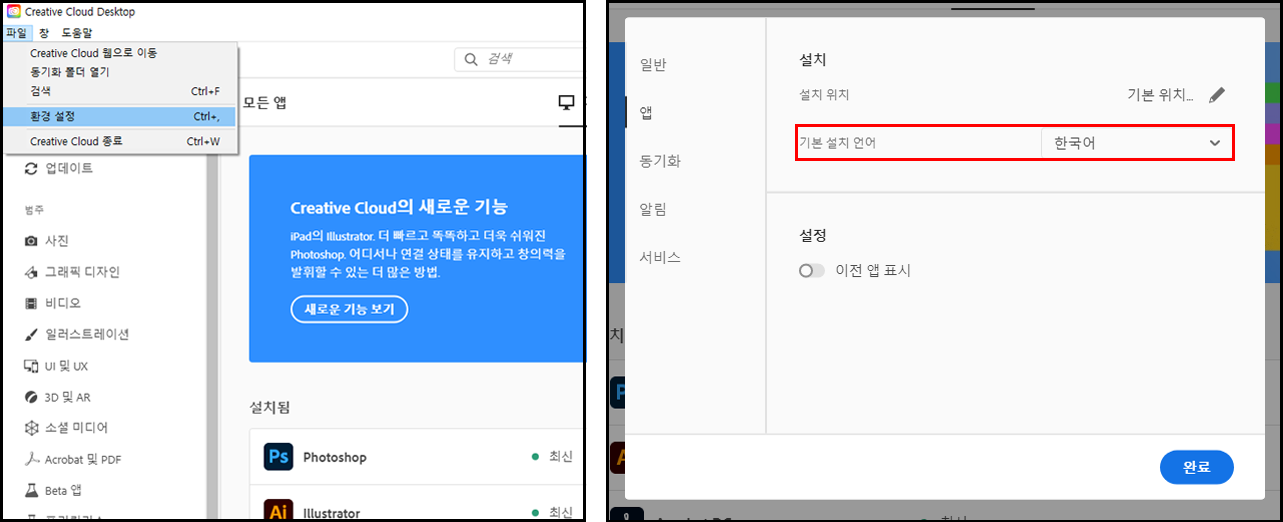Click the Creative Cloud의 새로운 기능 banner
This screenshot has width=1283, height=522.
click(x=415, y=258)
